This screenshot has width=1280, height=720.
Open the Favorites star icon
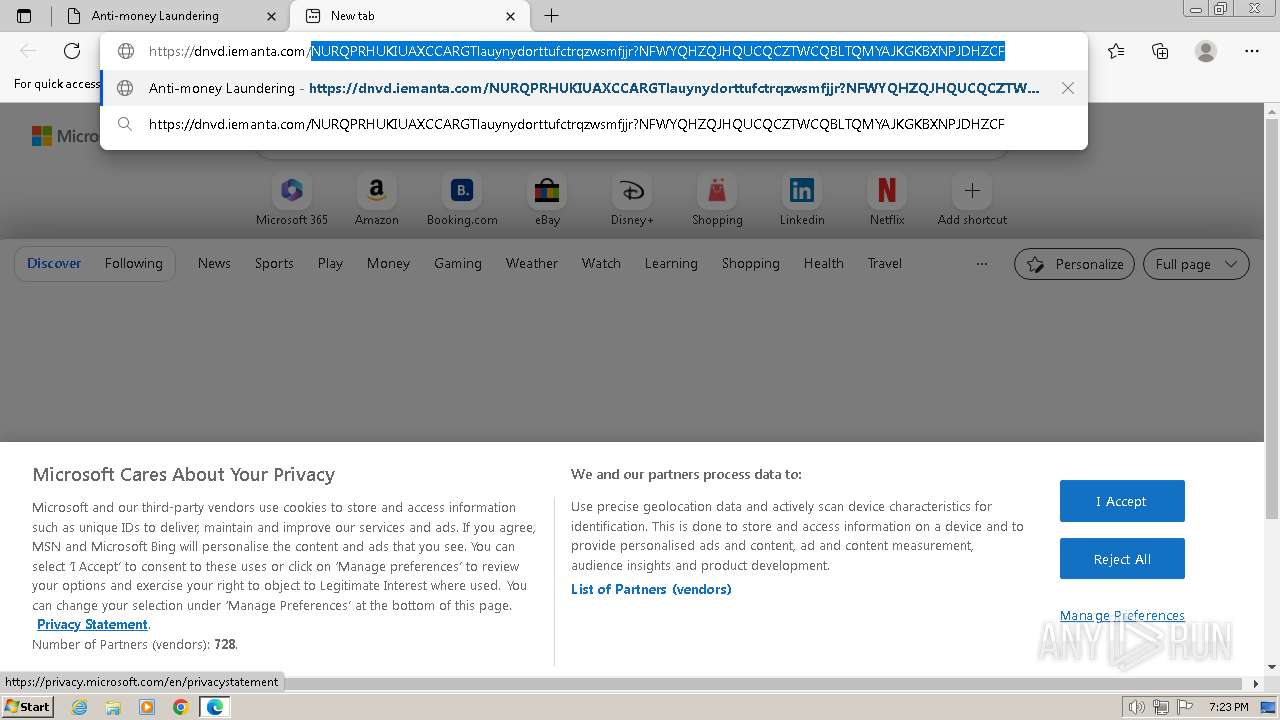(x=1116, y=51)
